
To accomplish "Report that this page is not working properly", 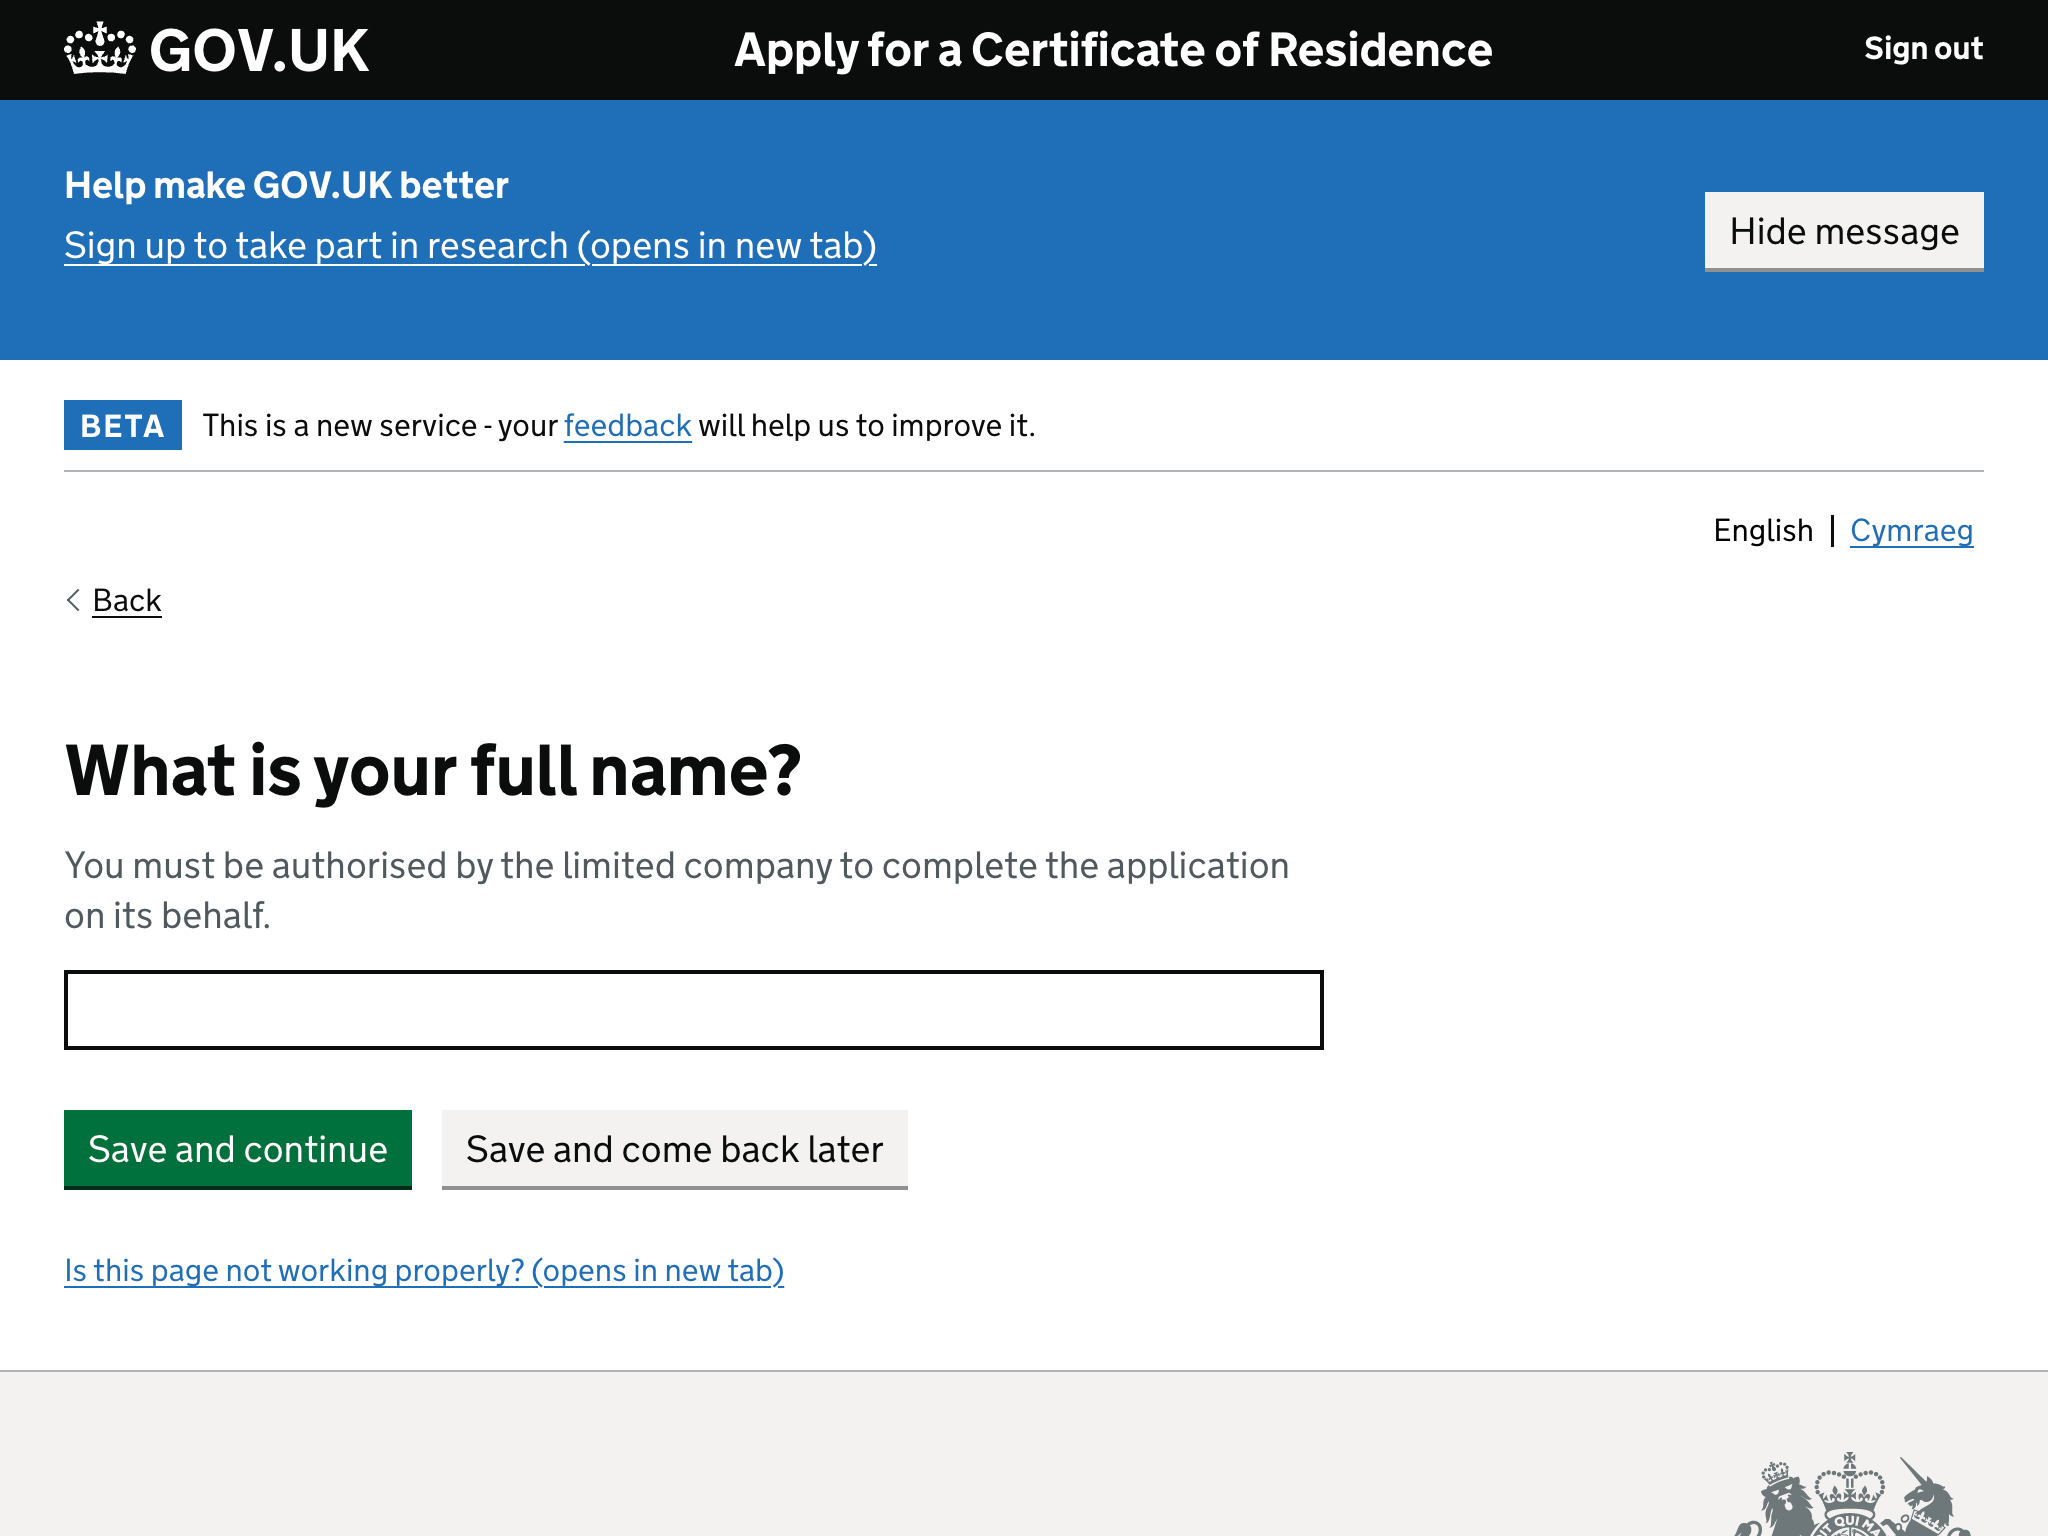I will coord(424,1270).
